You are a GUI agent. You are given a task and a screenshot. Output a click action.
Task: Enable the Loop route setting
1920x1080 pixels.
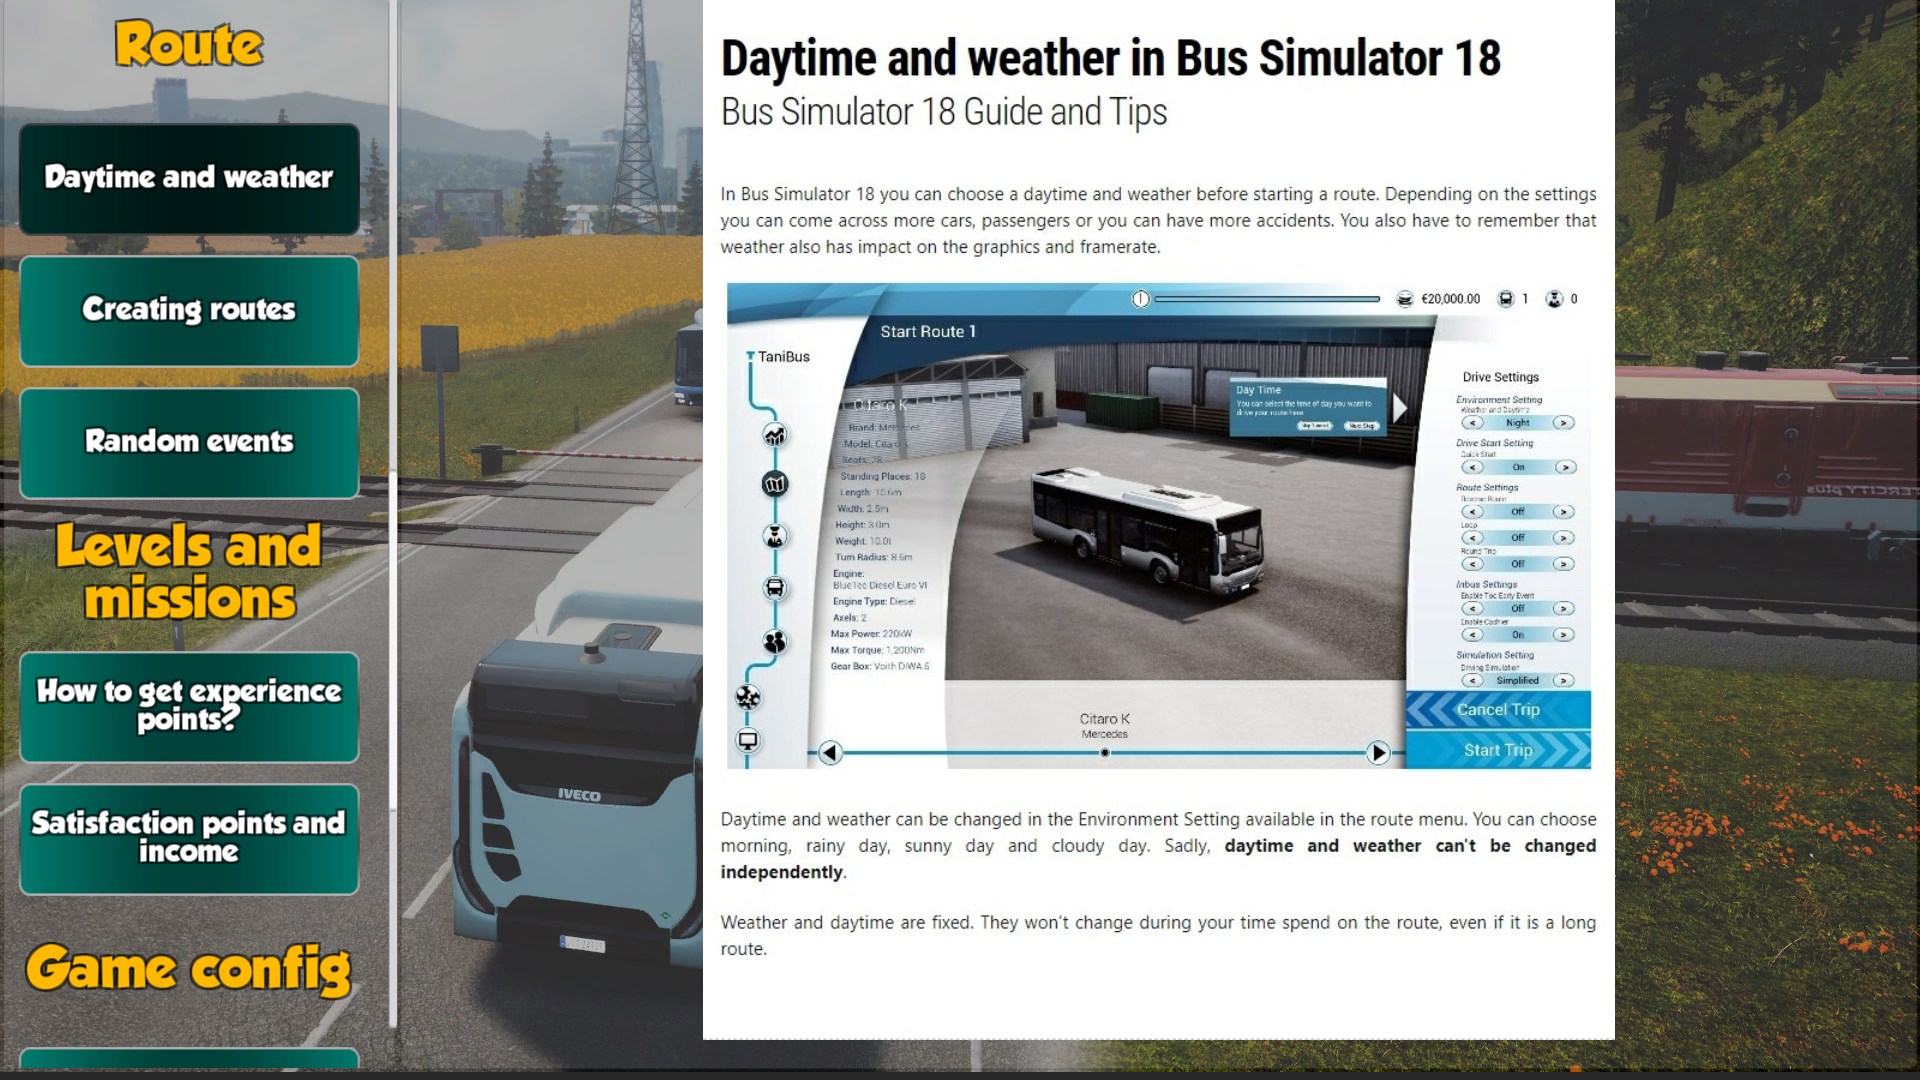[1564, 537]
